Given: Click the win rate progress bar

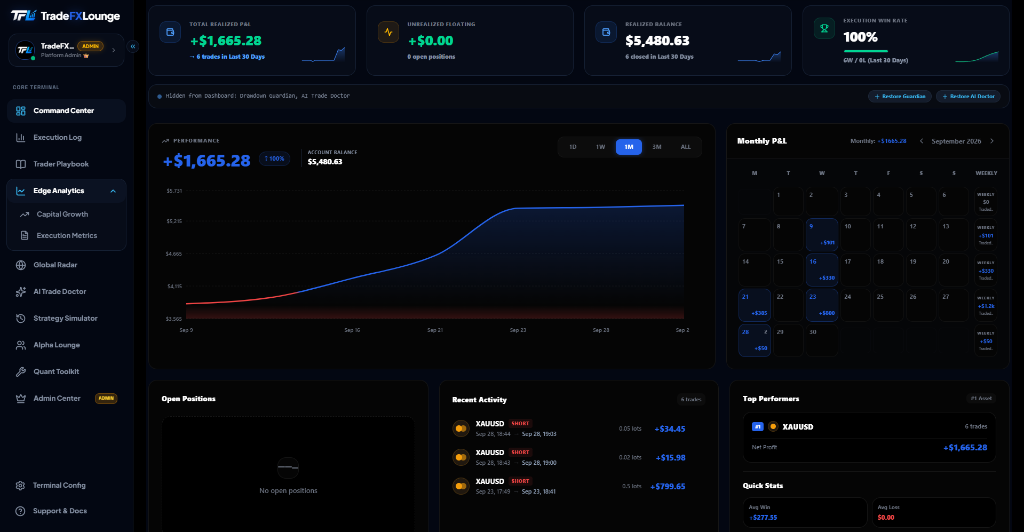Looking at the screenshot, I should [x=865, y=51].
